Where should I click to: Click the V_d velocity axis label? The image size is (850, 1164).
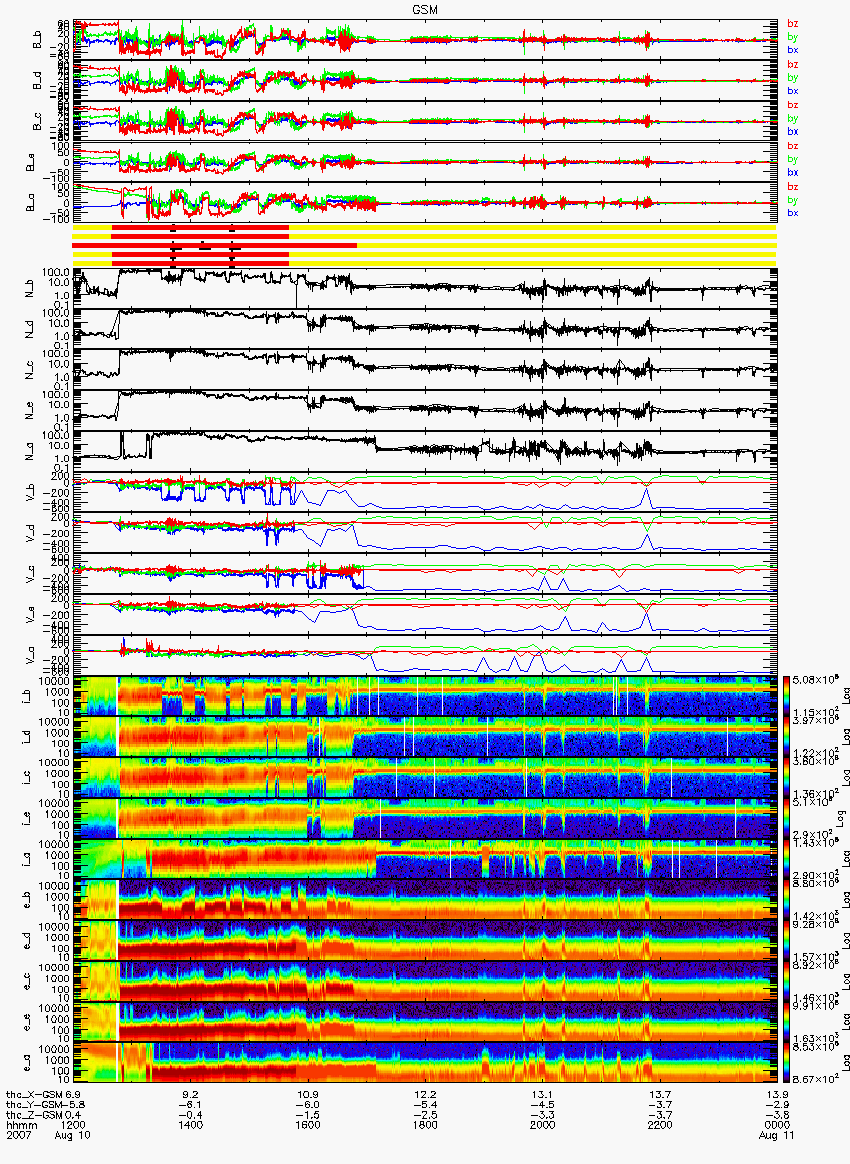(x=30, y=533)
